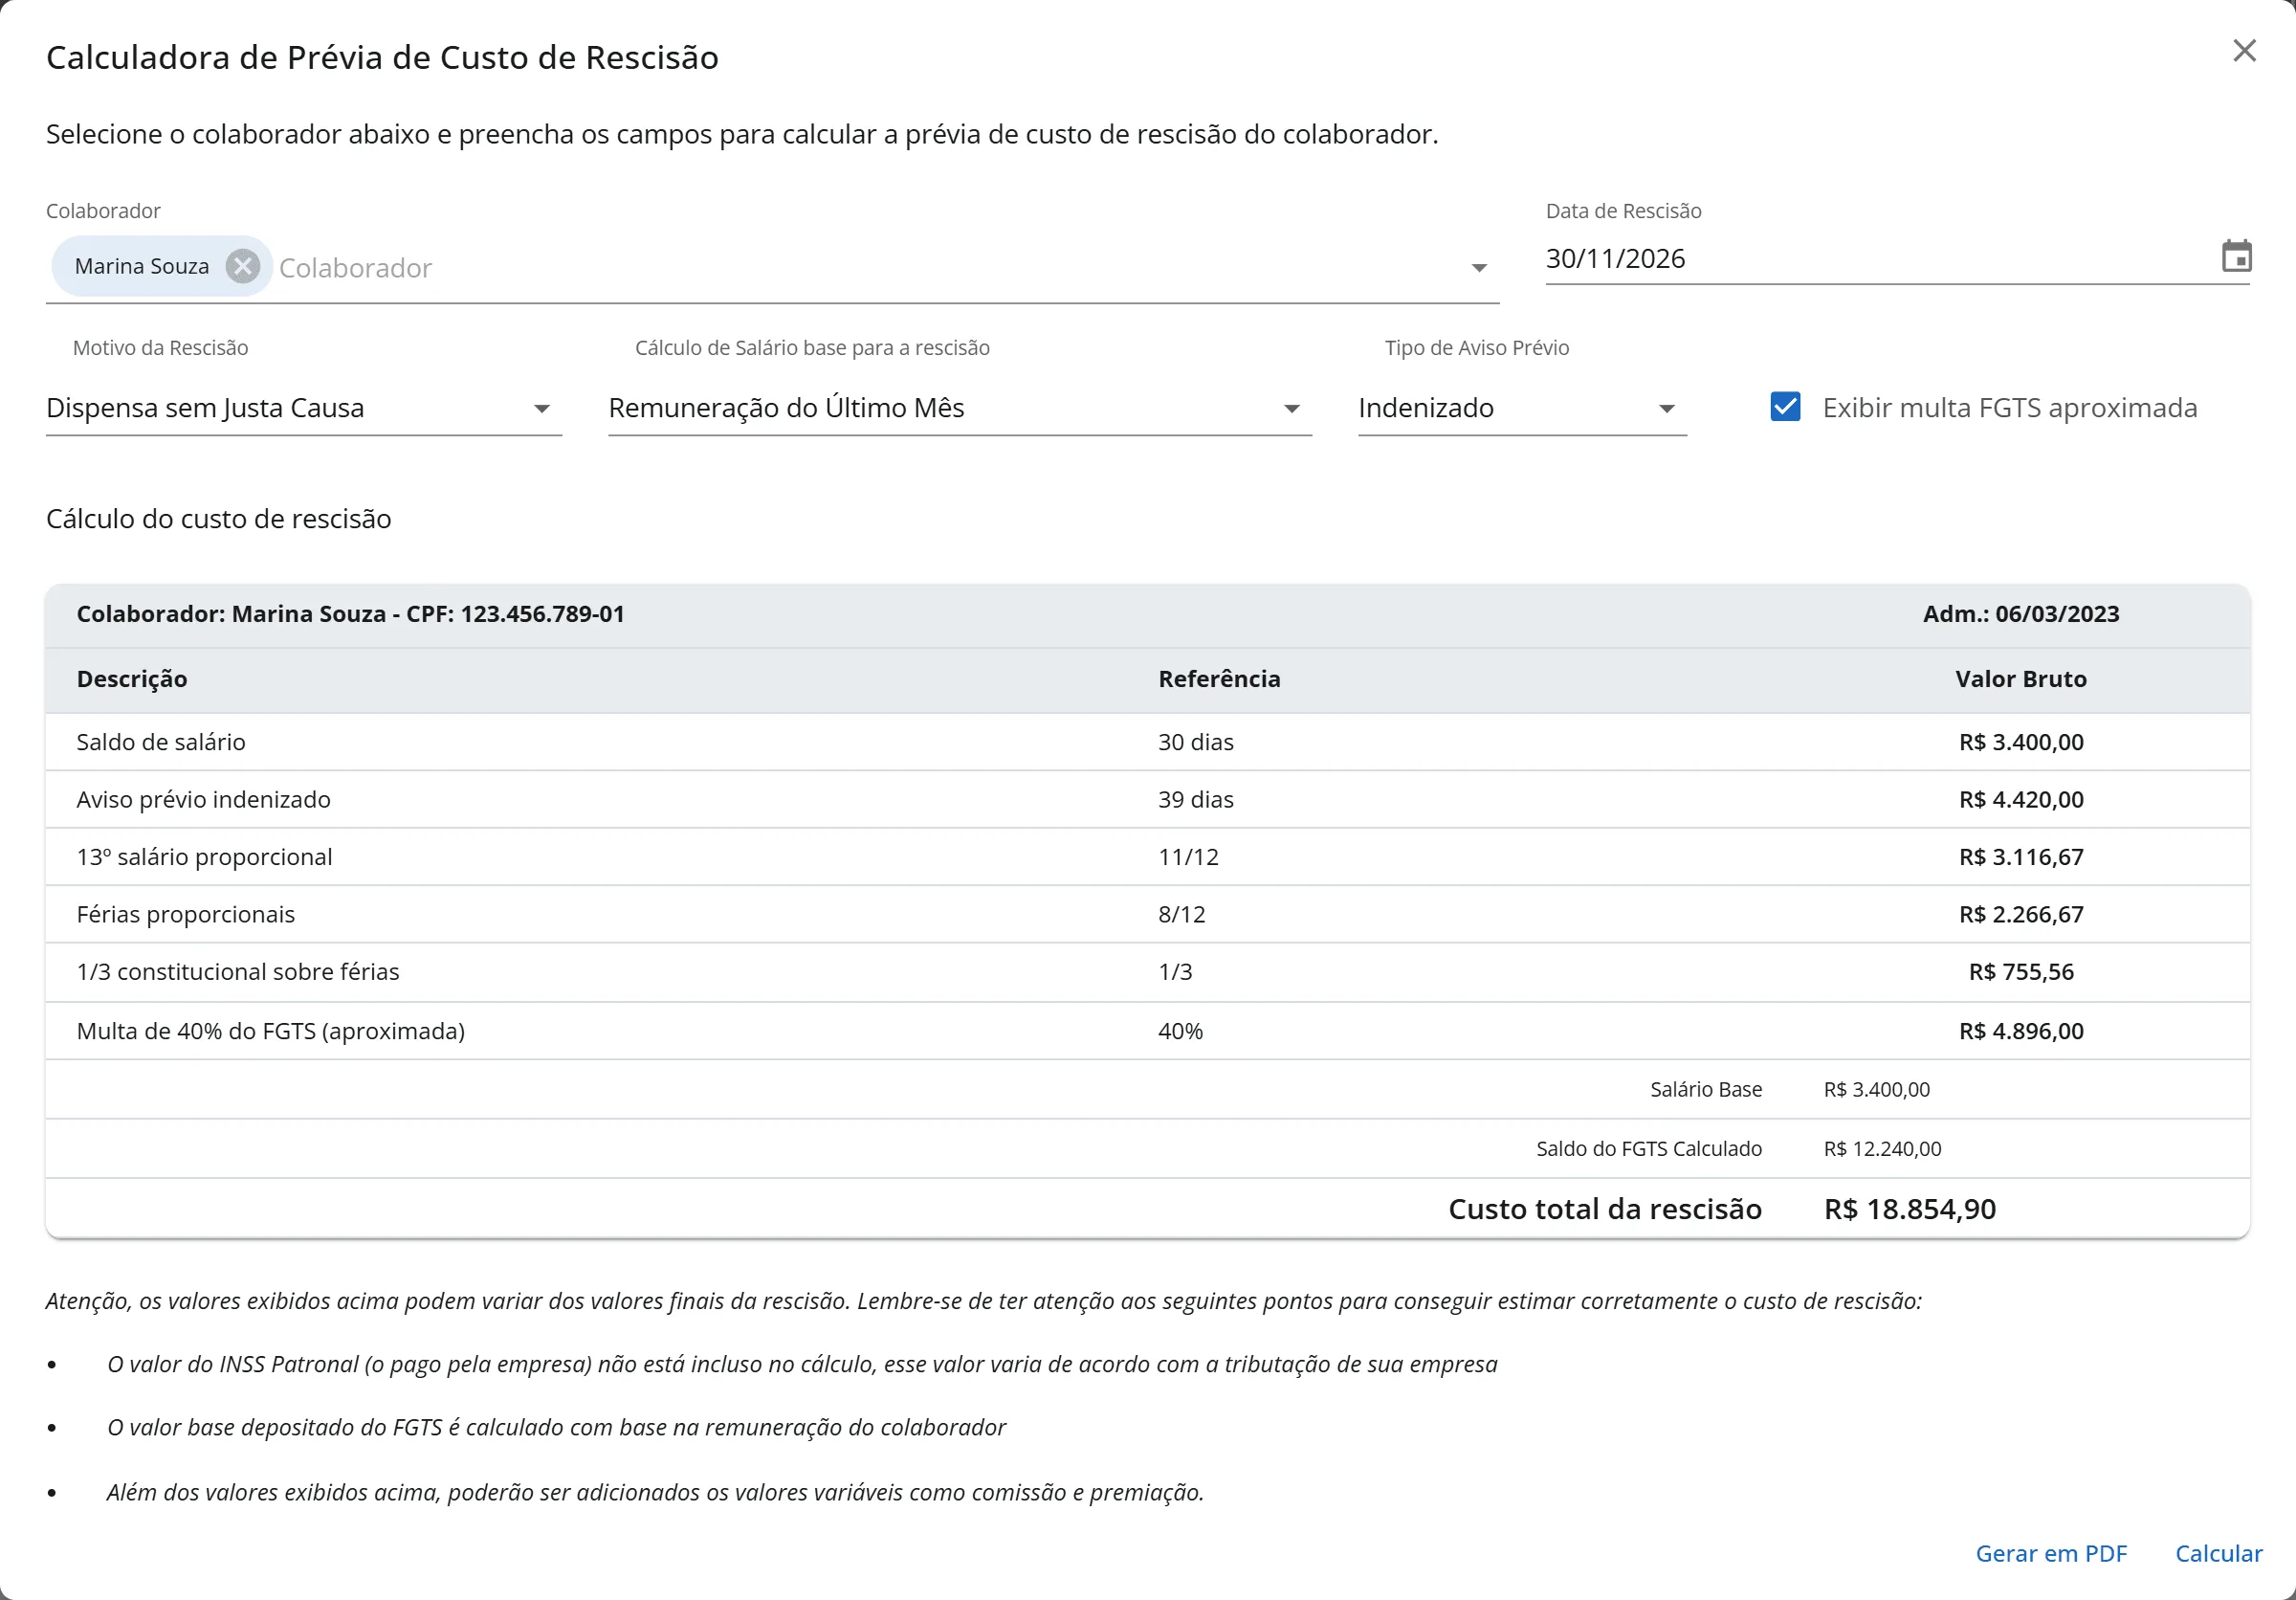This screenshot has width=2296, height=1600.
Task: Click the 11/12 reference cell
Action: (x=1188, y=857)
